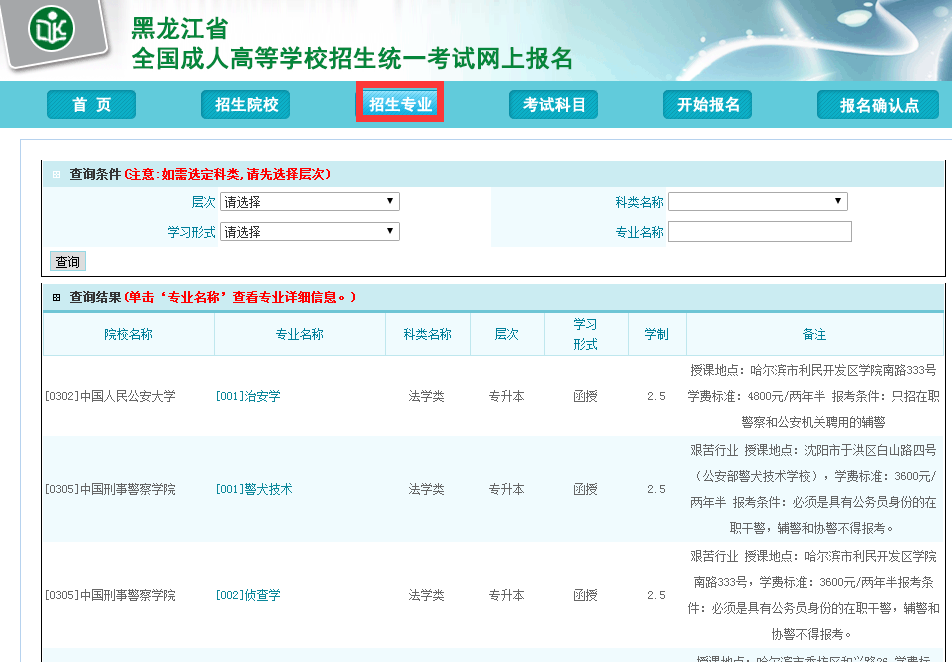Viewport: 952px width, 662px height.
Task: Click the 警犬技术 row remarks text
Action: (814, 489)
